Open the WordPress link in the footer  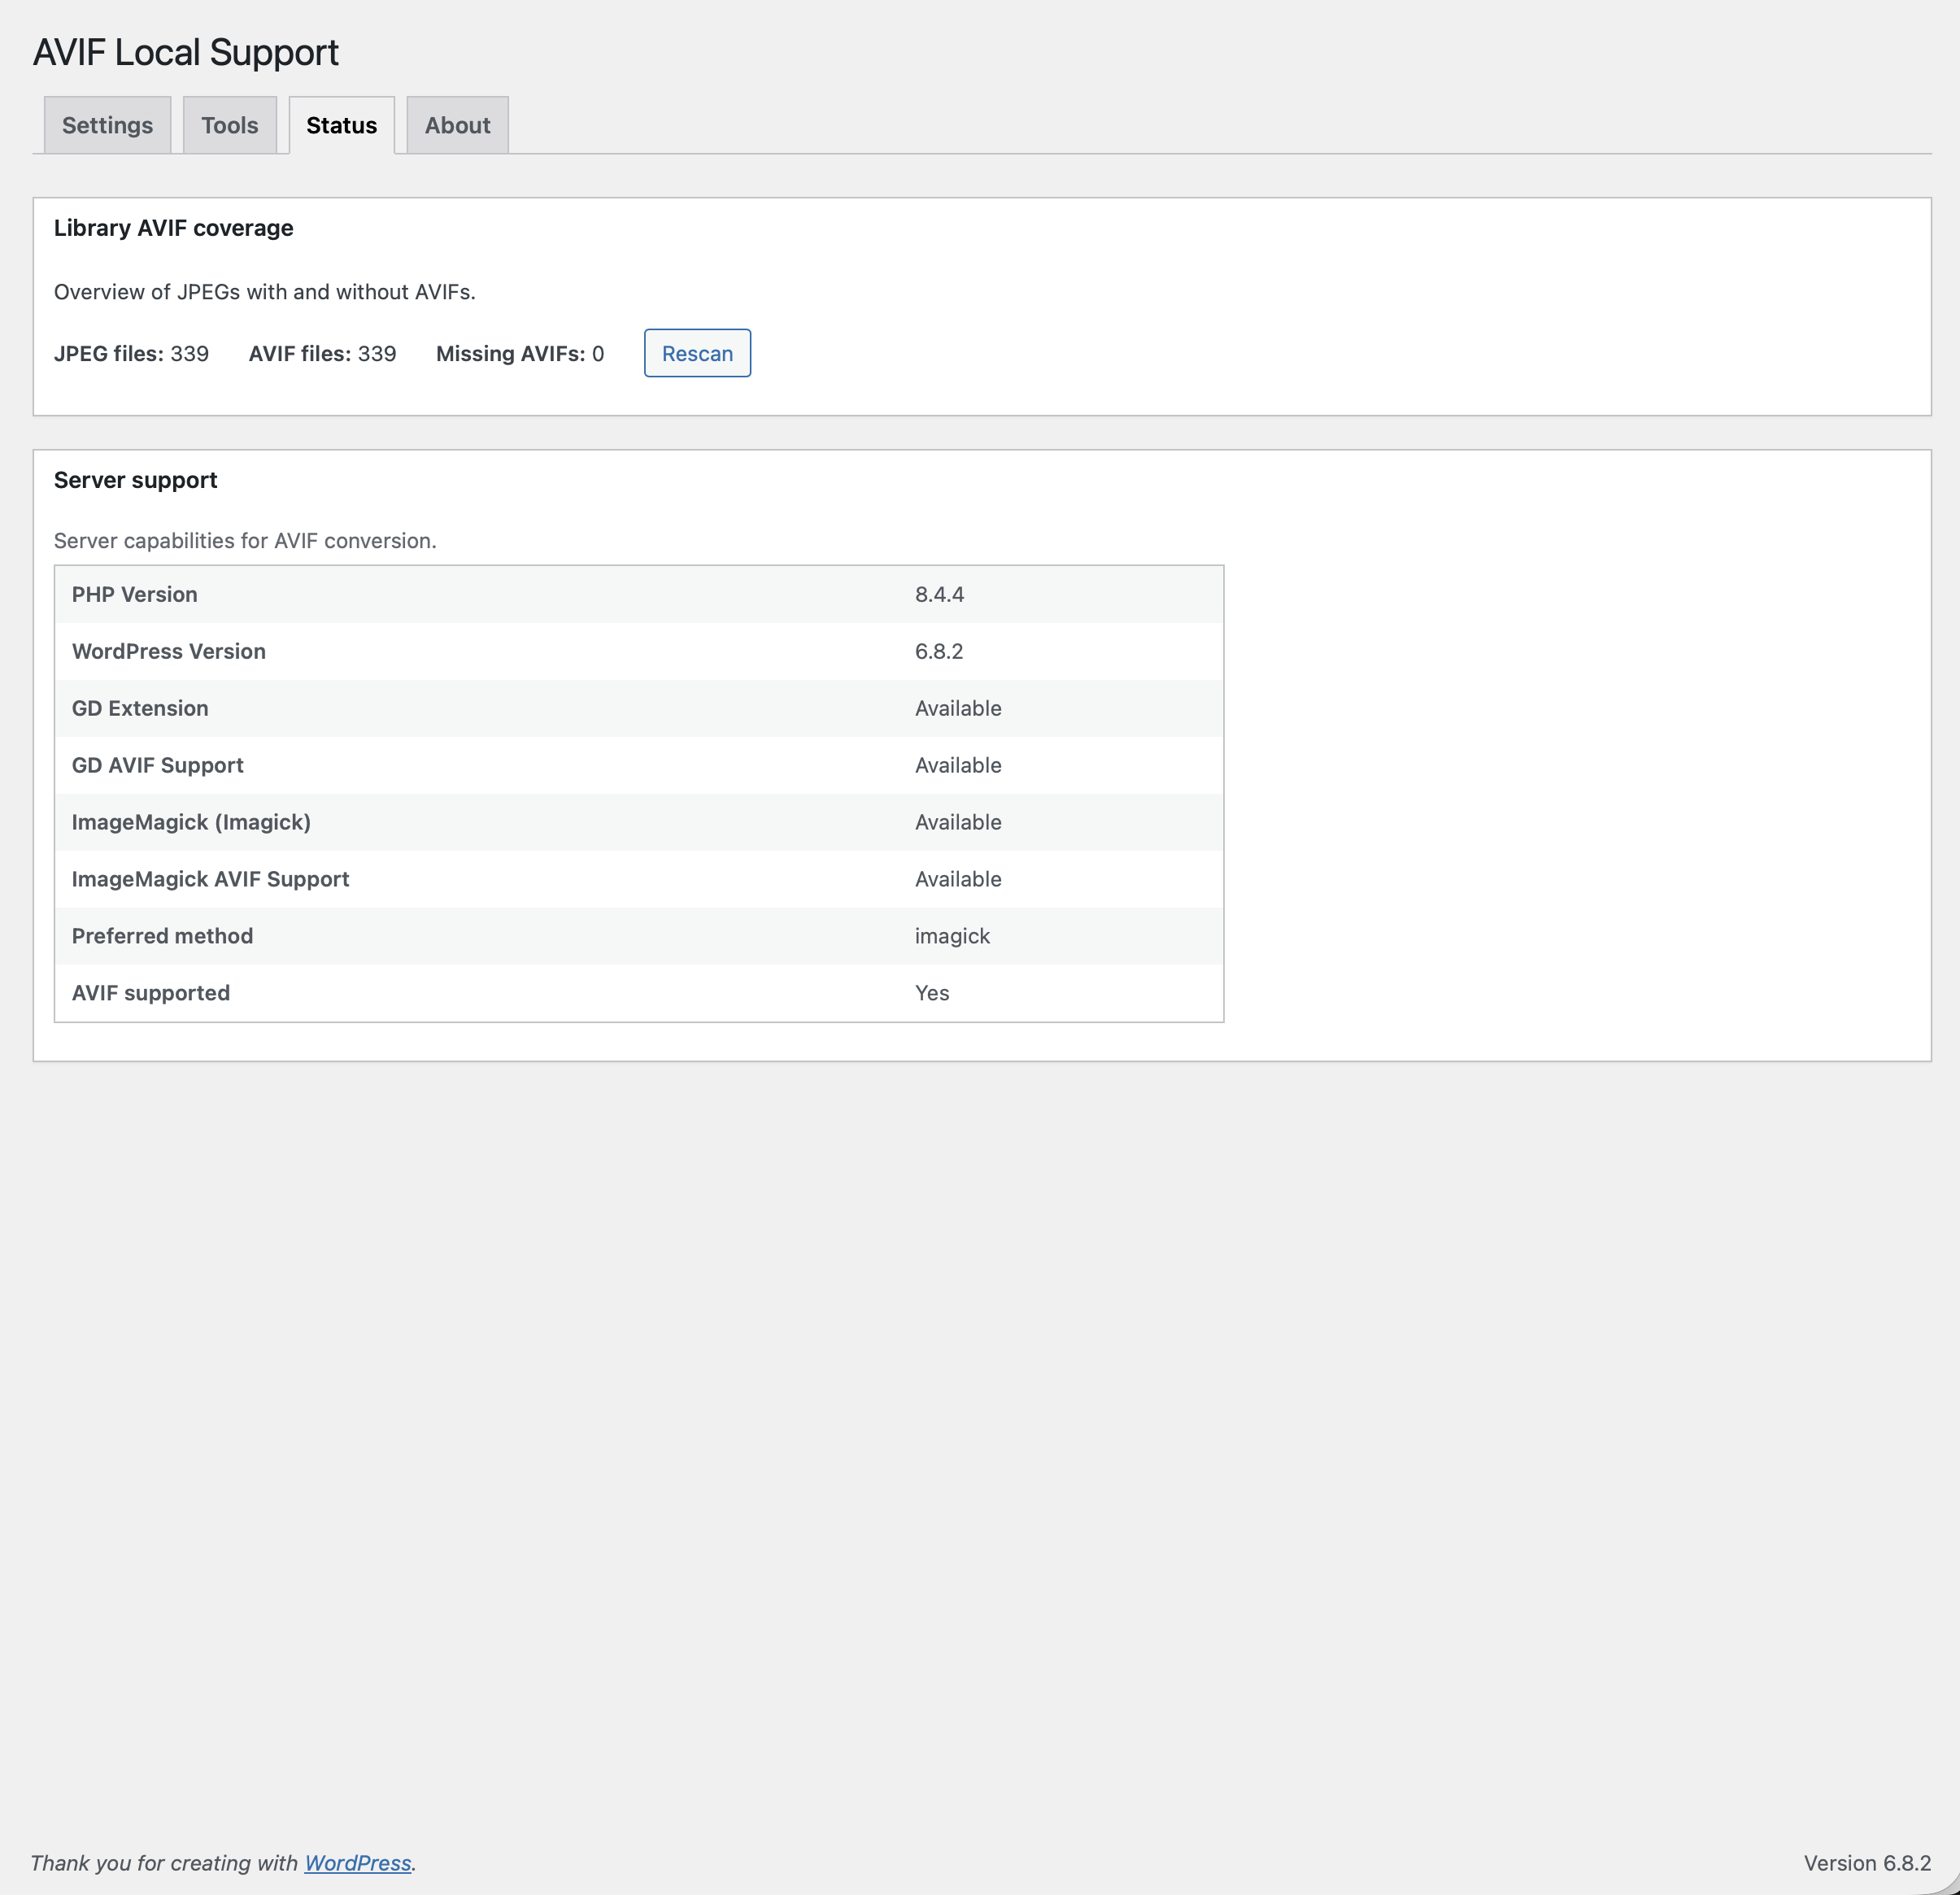(x=358, y=1862)
